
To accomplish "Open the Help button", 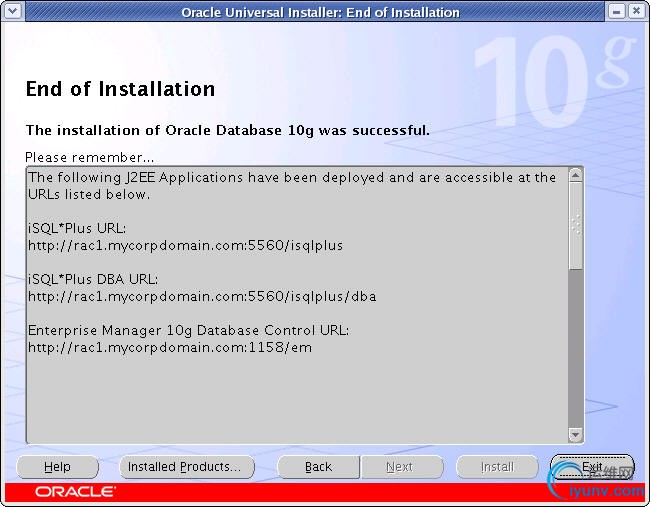I will [x=57, y=467].
